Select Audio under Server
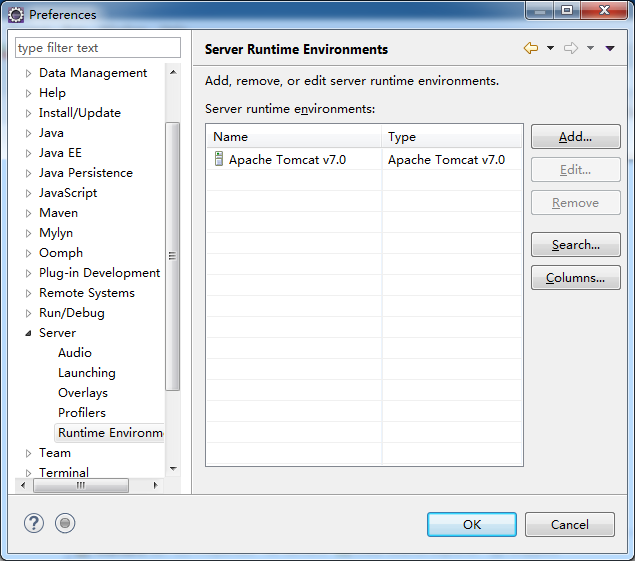Screen dimensions: 635x561 [75, 353]
